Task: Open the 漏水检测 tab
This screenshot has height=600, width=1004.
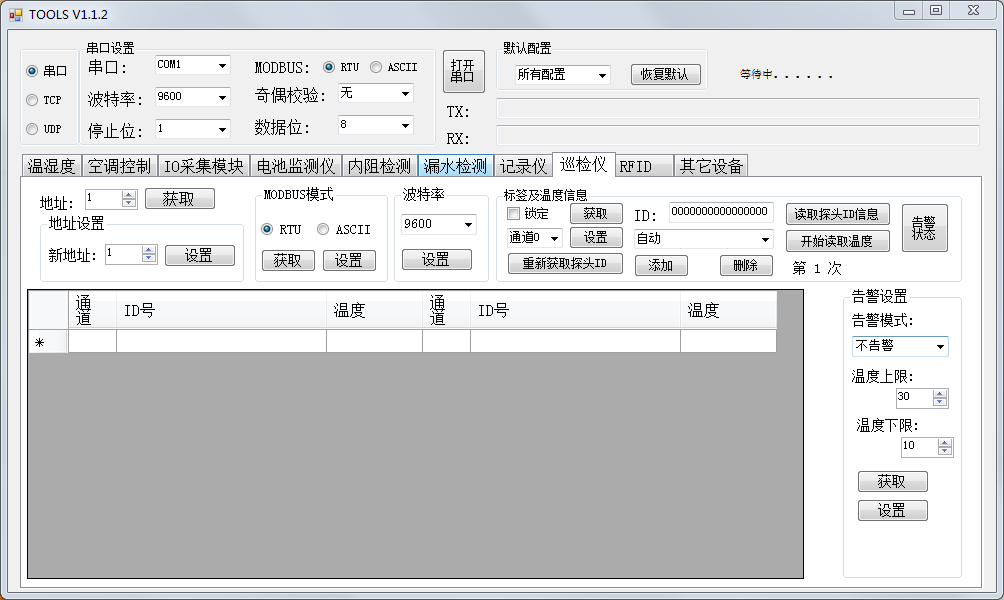Action: pos(455,166)
